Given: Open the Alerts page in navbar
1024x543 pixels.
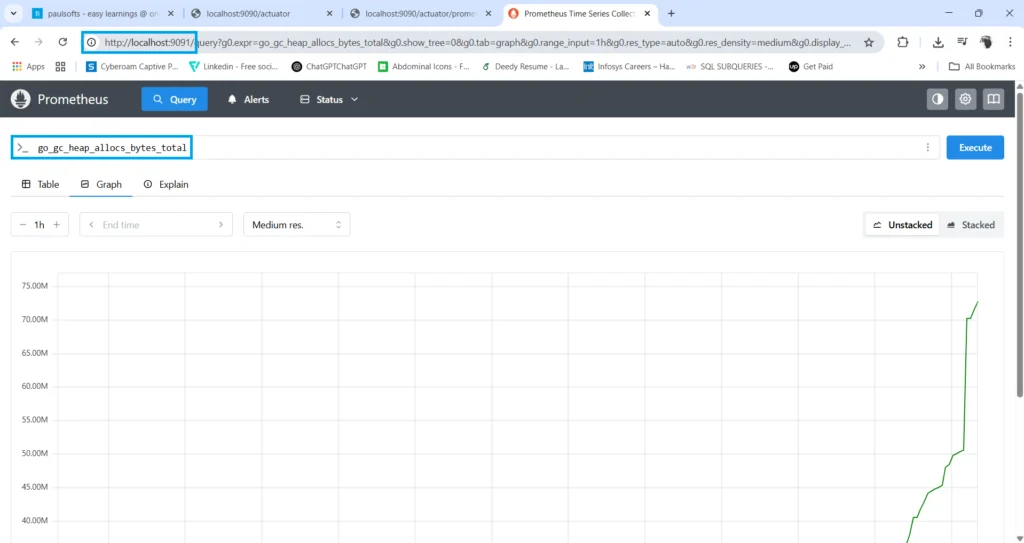Looking at the screenshot, I should point(248,99).
